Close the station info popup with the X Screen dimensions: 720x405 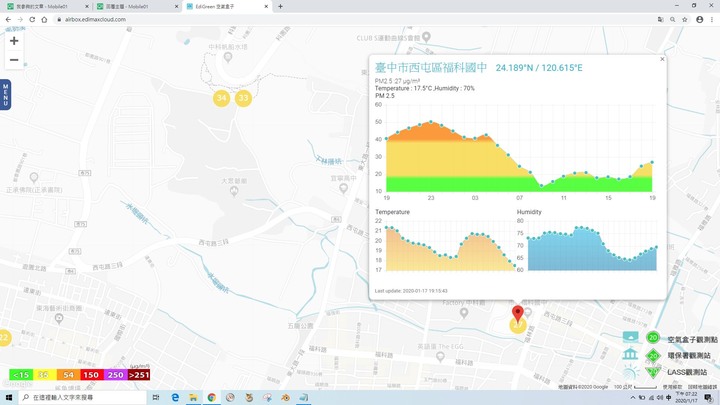point(662,59)
